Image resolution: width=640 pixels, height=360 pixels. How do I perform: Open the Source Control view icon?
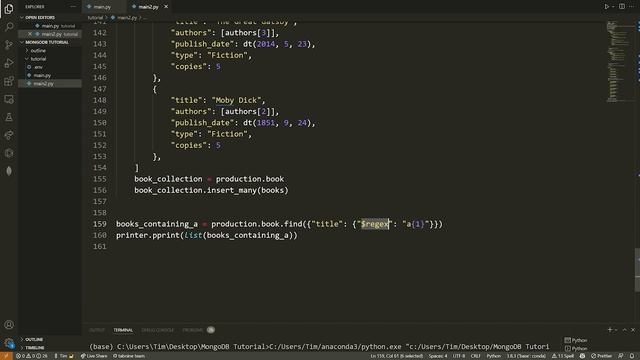coord(9,45)
